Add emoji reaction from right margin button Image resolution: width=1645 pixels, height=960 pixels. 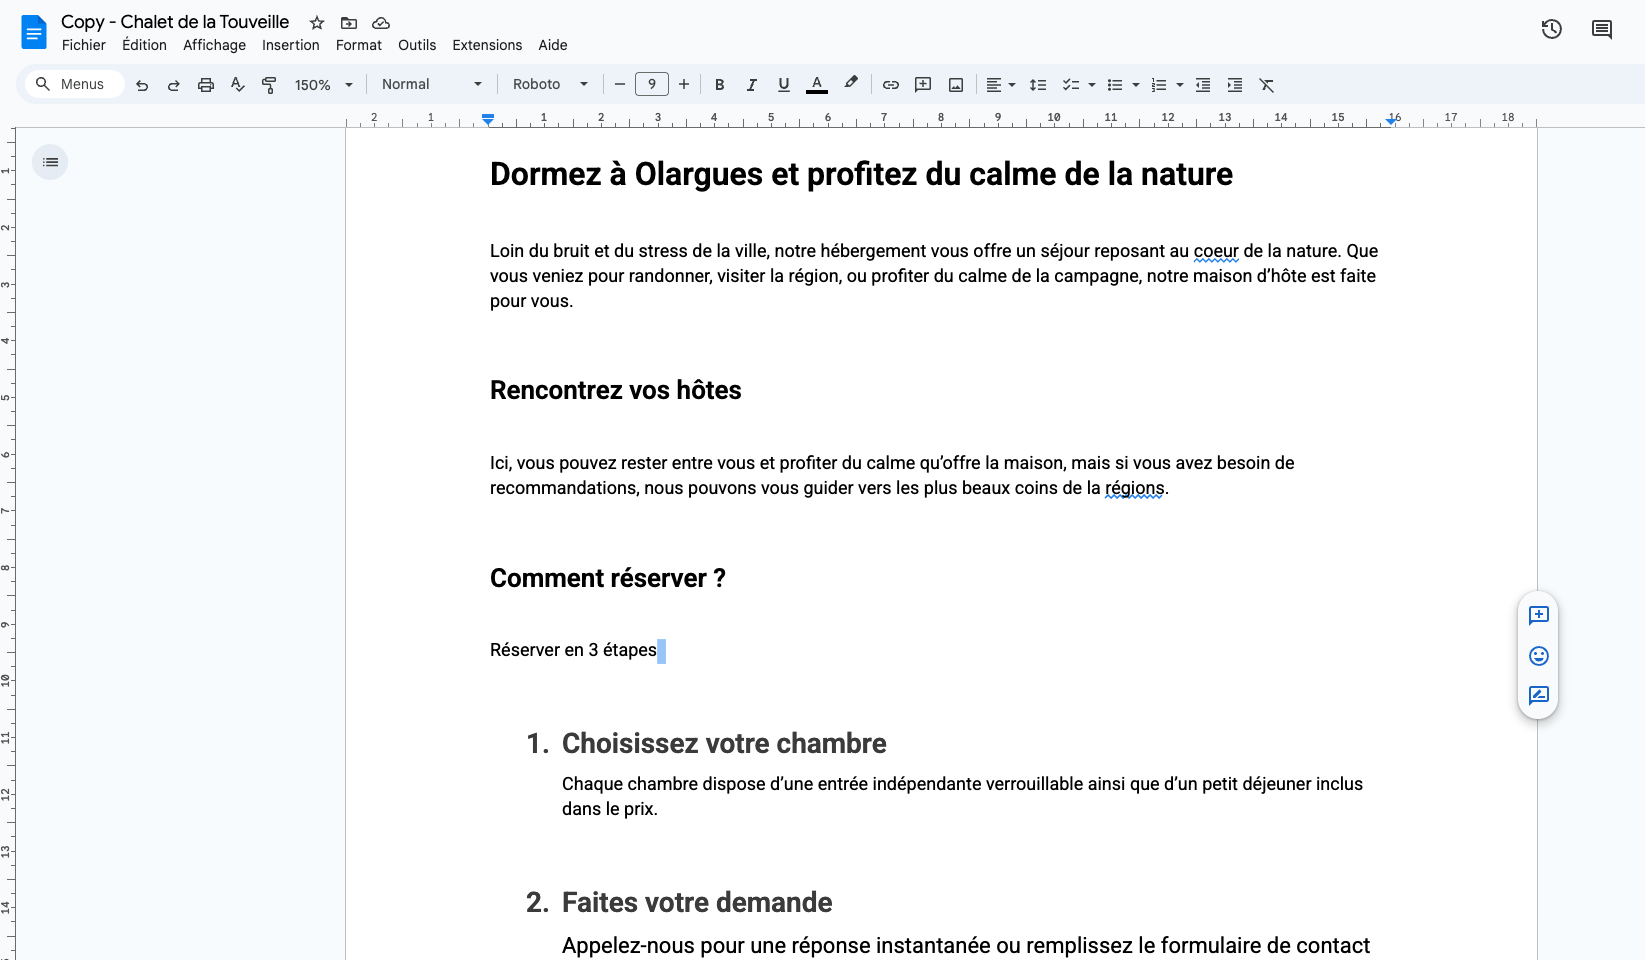[x=1539, y=656]
